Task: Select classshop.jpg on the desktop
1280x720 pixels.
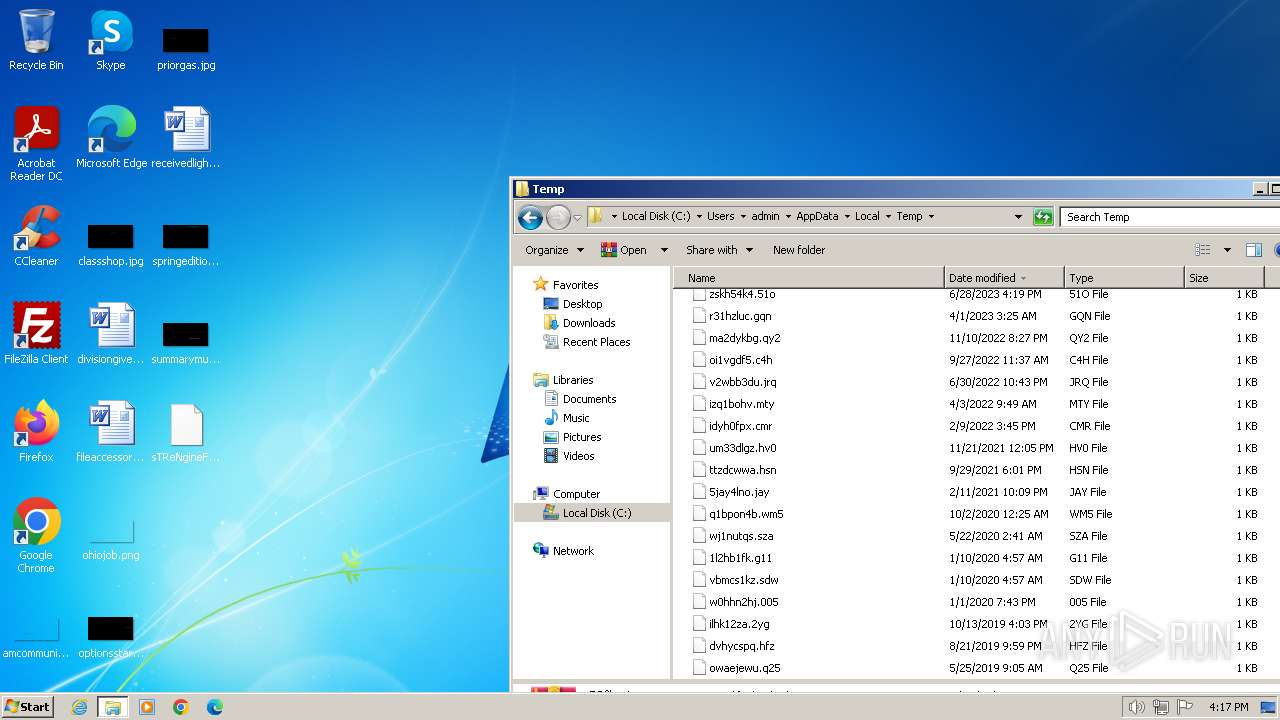Action: [111, 244]
